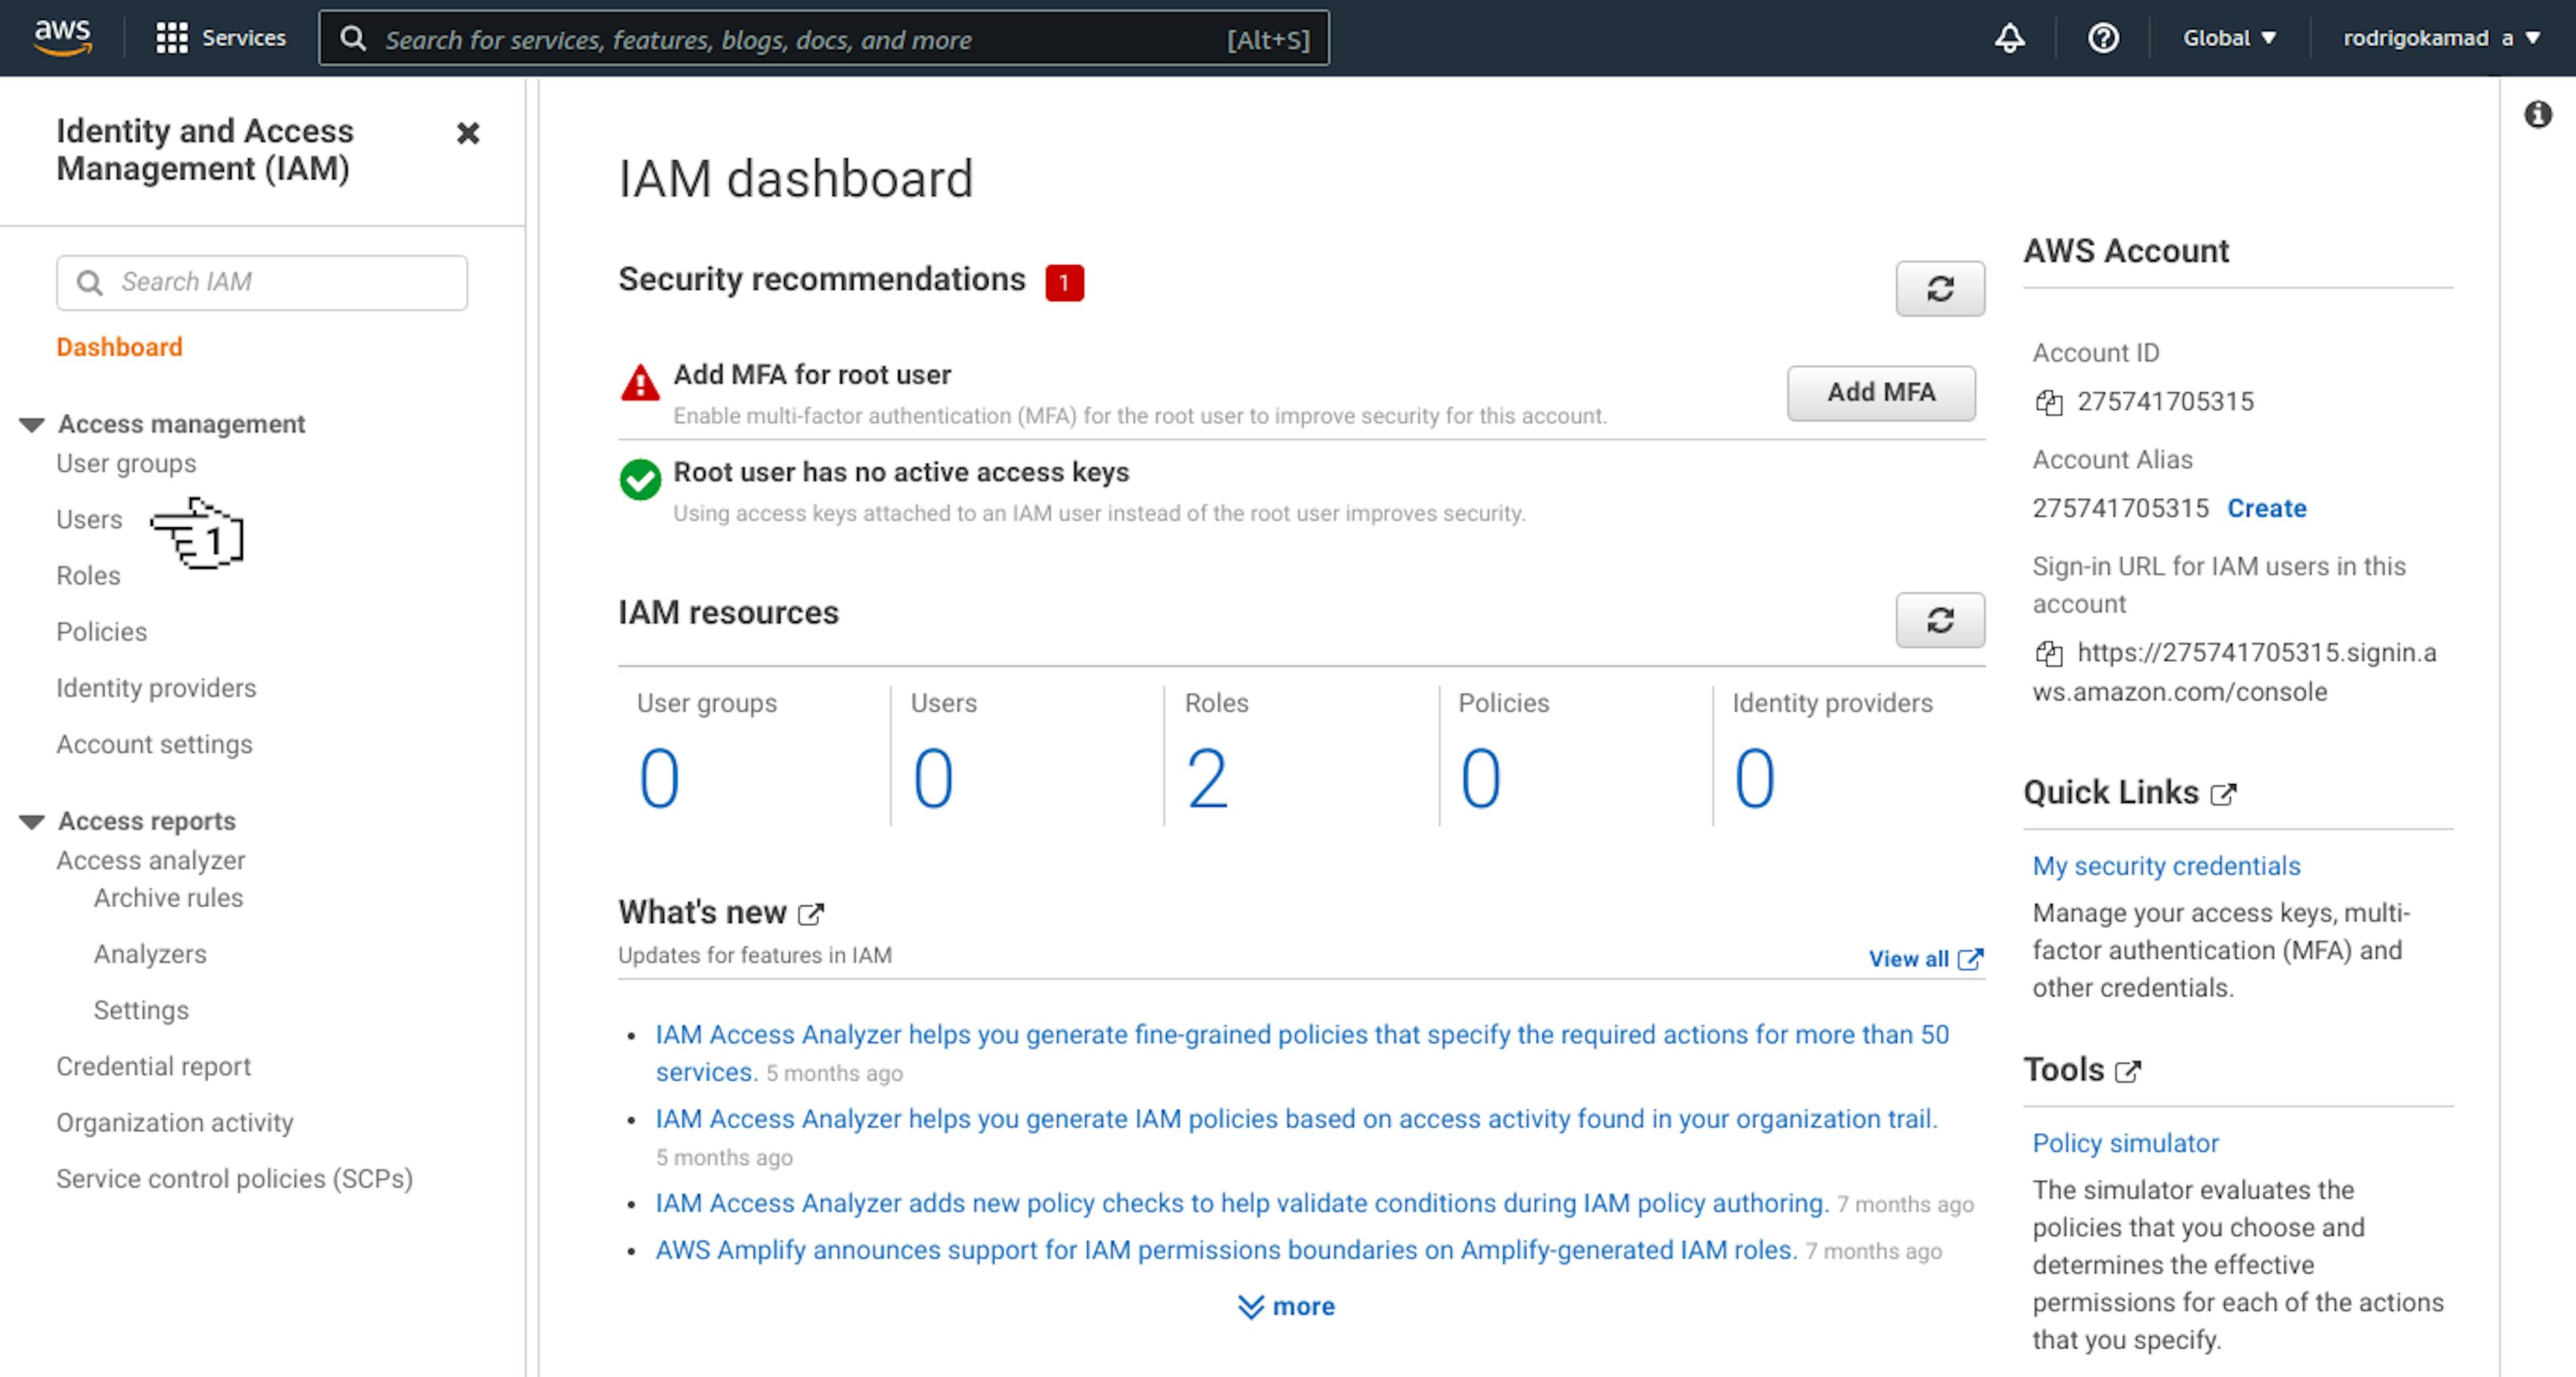
Task: Open Roles from sidebar navigation
Action: click(89, 574)
